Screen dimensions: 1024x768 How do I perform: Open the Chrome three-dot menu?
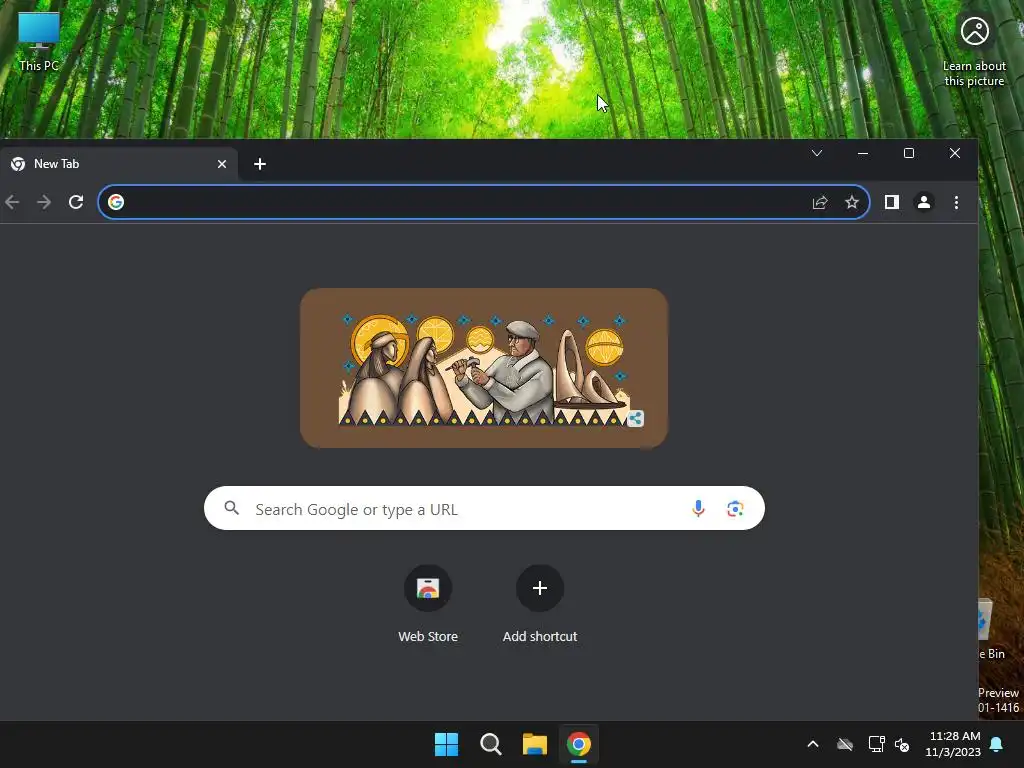pos(956,202)
